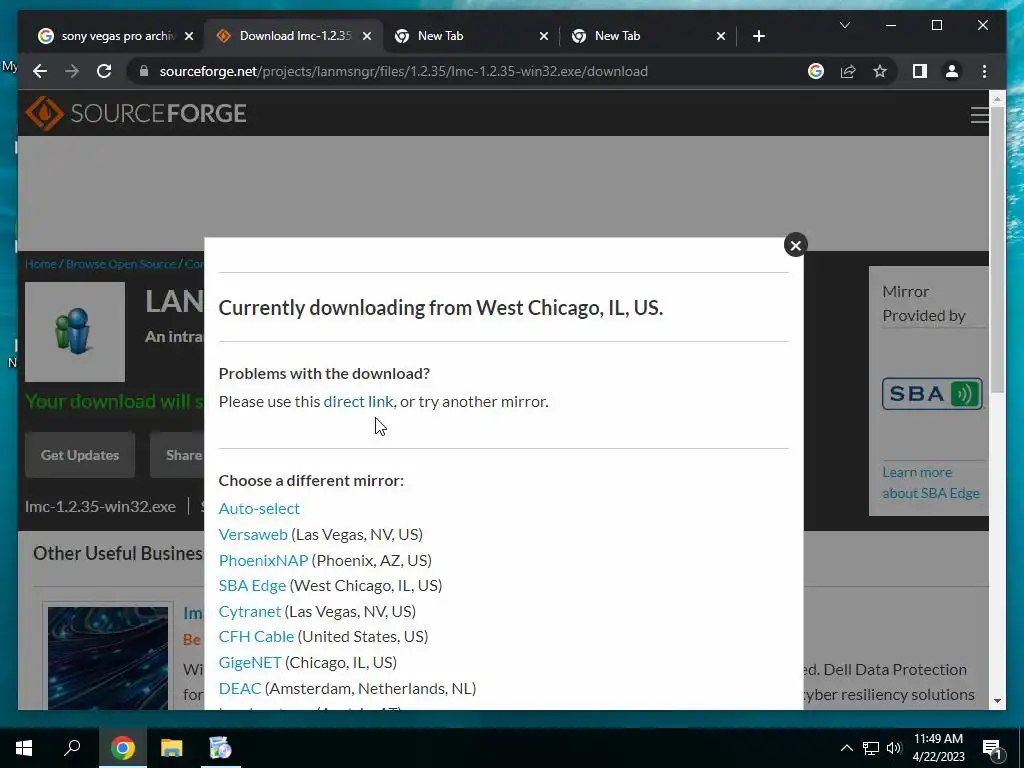Close the second New Tab
The image size is (1024, 768).
coord(720,36)
